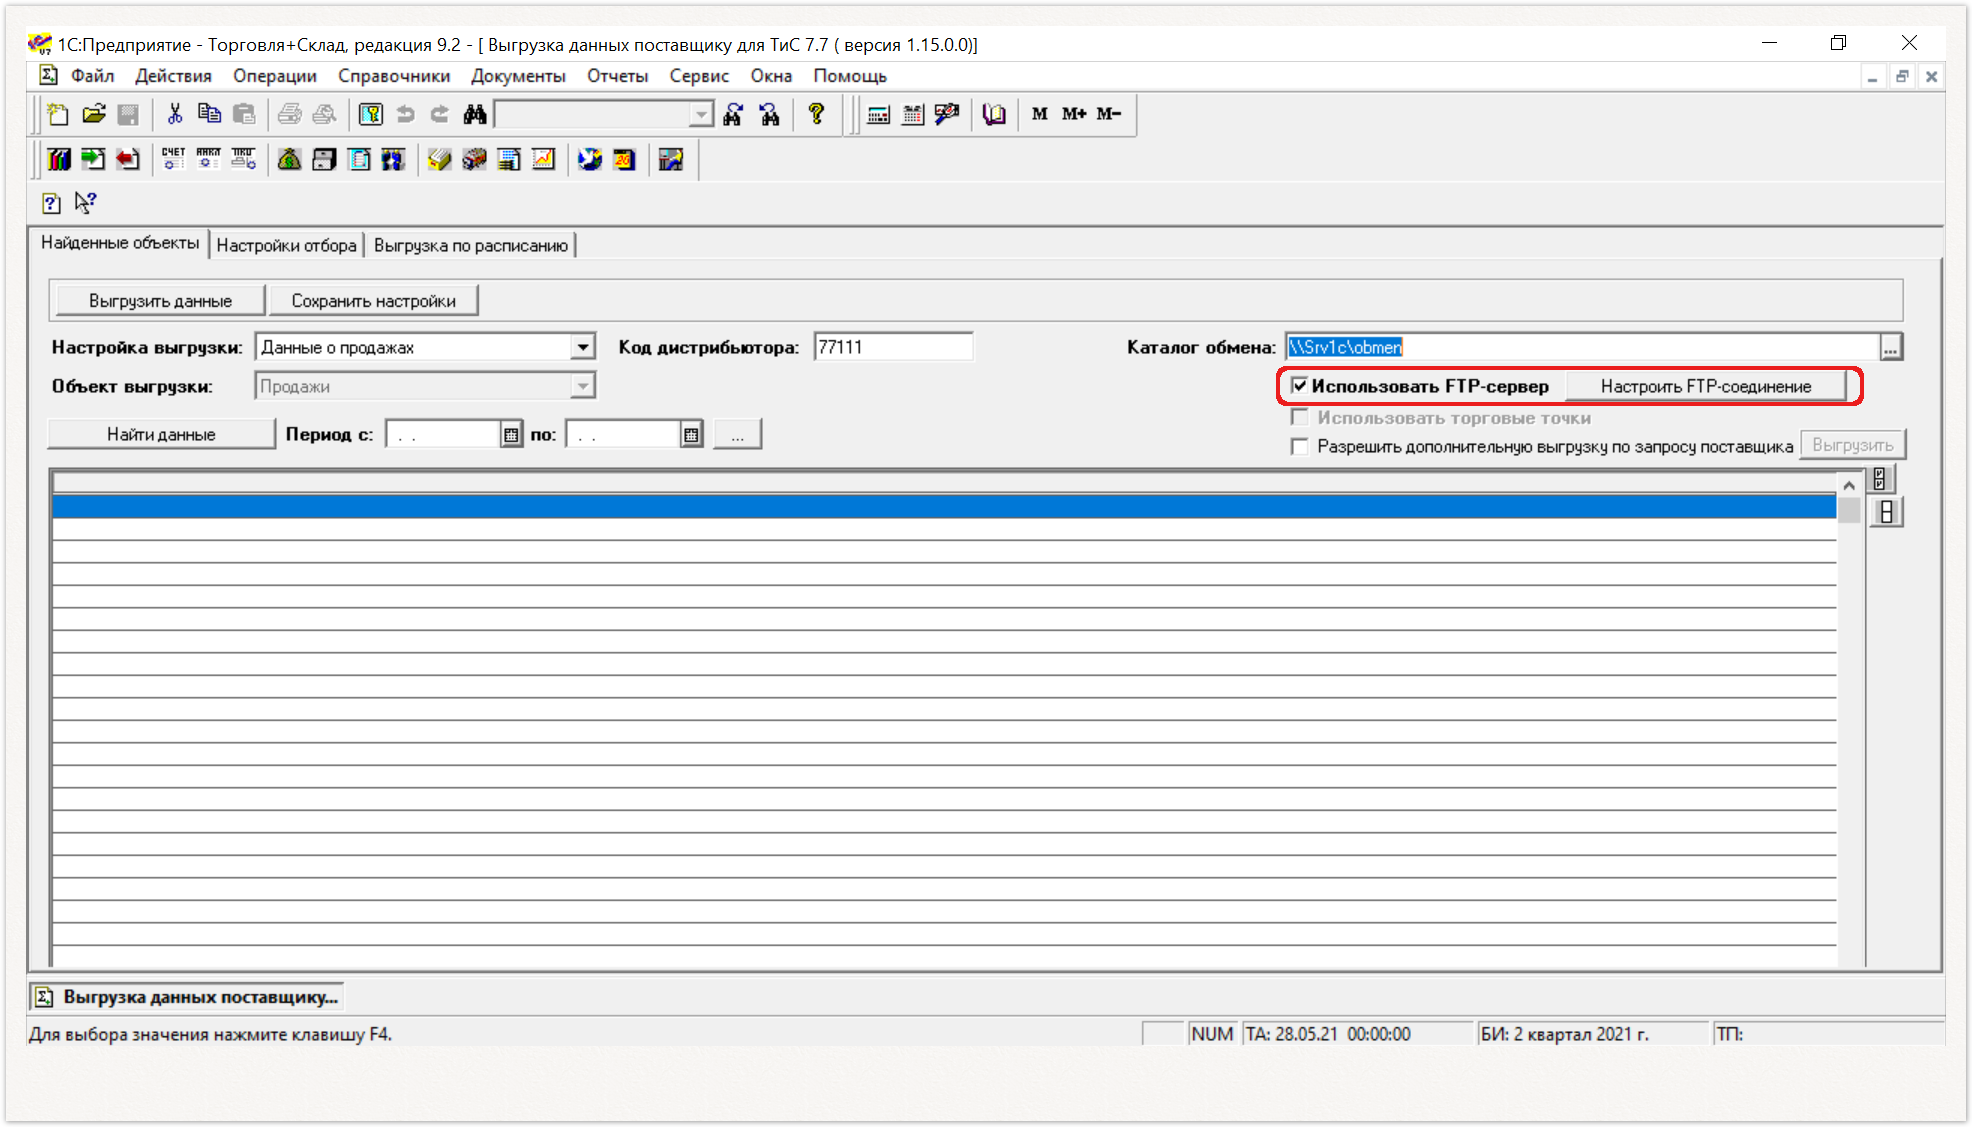Open the Помощь menu
Image resolution: width=1972 pixels, height=1127 pixels.
click(850, 76)
